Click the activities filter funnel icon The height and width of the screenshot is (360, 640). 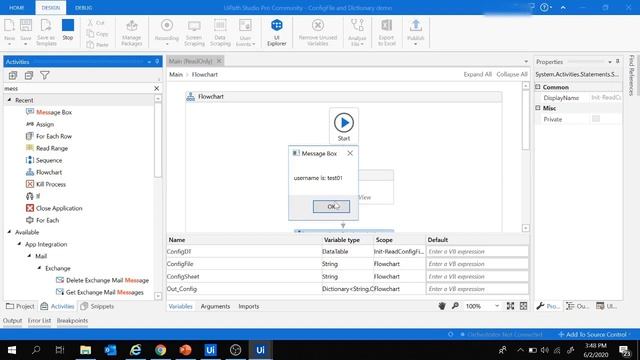click(x=44, y=75)
